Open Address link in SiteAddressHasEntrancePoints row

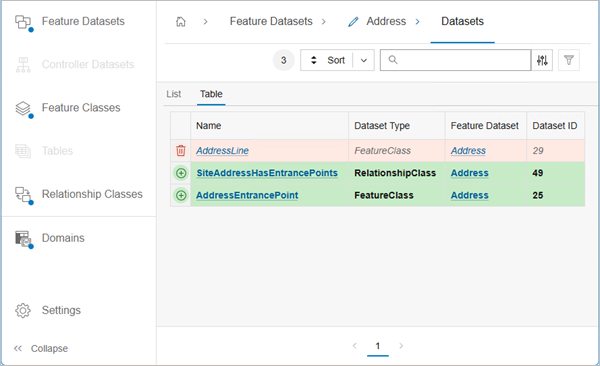pyautogui.click(x=470, y=173)
